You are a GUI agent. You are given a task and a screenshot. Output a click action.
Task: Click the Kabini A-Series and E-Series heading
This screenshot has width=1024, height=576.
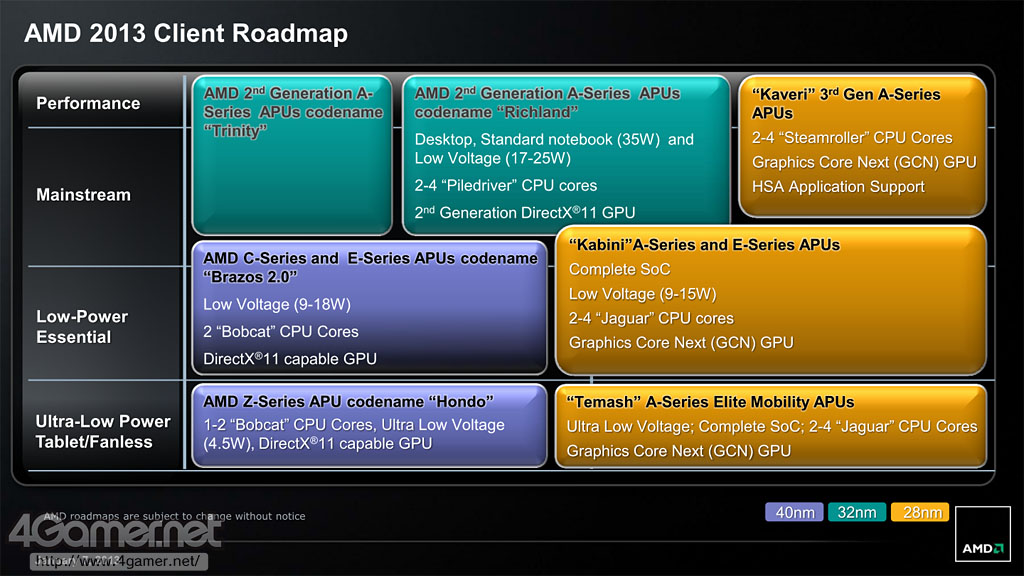click(x=704, y=245)
